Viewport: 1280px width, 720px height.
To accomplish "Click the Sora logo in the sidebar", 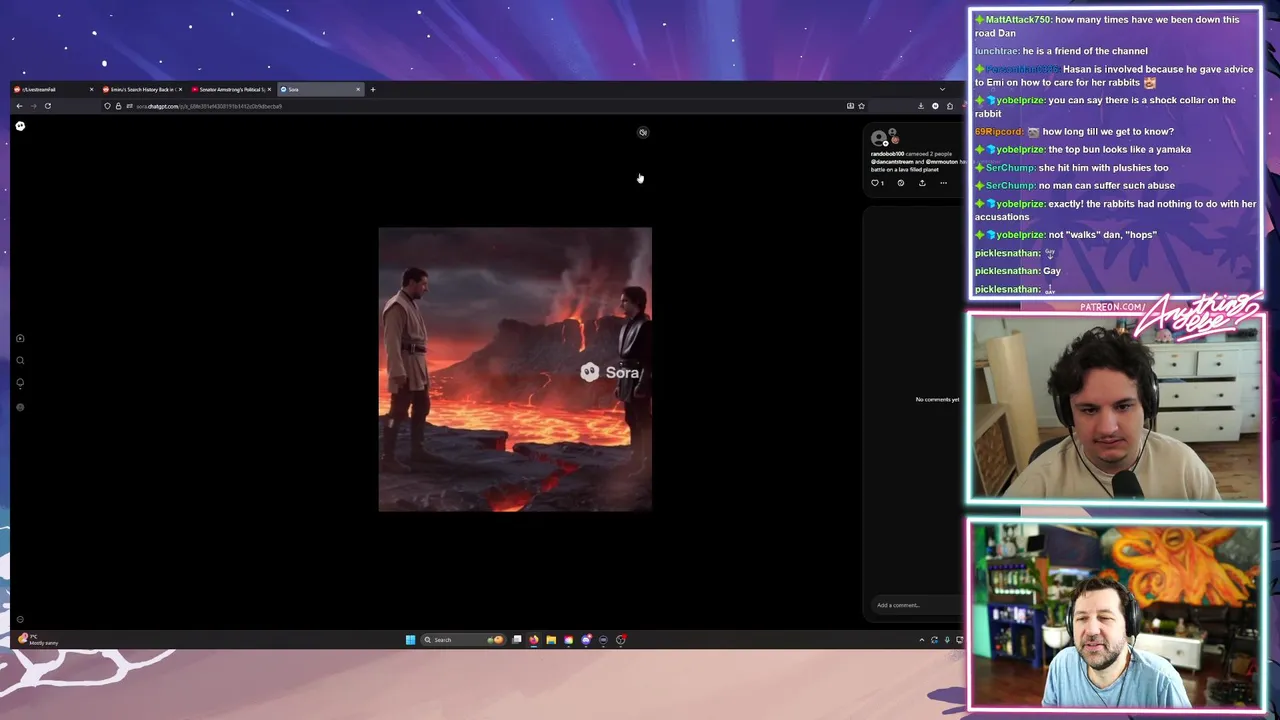I will [x=20, y=126].
